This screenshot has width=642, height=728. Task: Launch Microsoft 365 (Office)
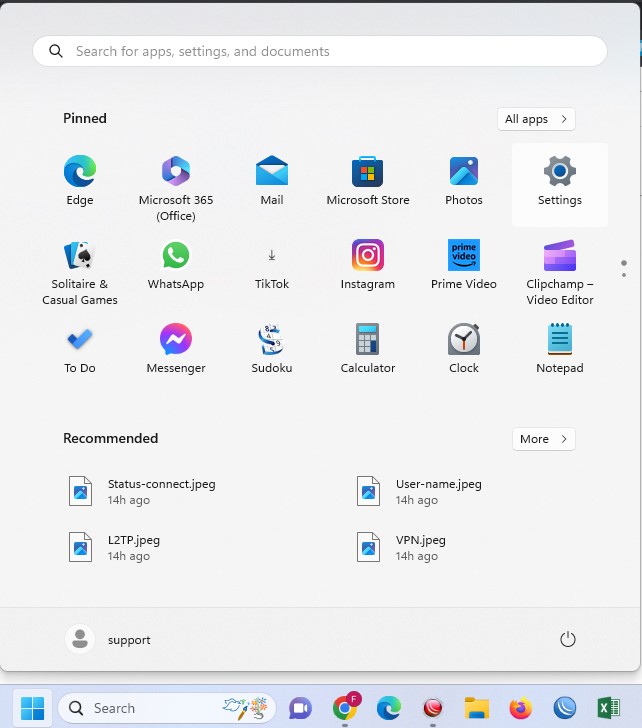tap(176, 188)
